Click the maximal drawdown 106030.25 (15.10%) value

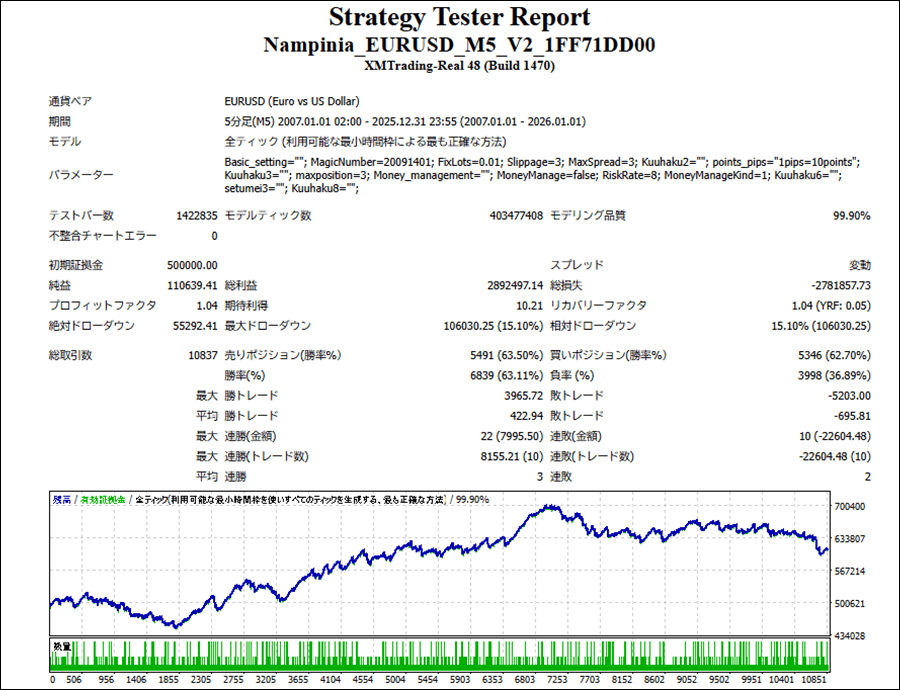coord(485,325)
